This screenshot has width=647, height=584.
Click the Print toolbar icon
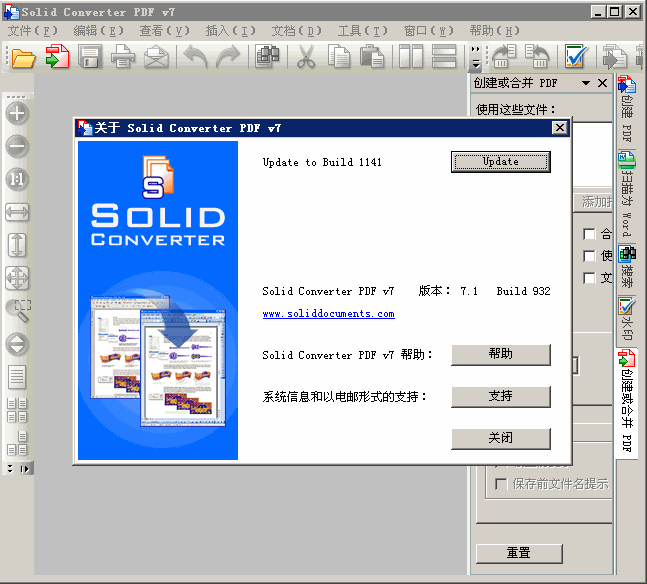(123, 57)
